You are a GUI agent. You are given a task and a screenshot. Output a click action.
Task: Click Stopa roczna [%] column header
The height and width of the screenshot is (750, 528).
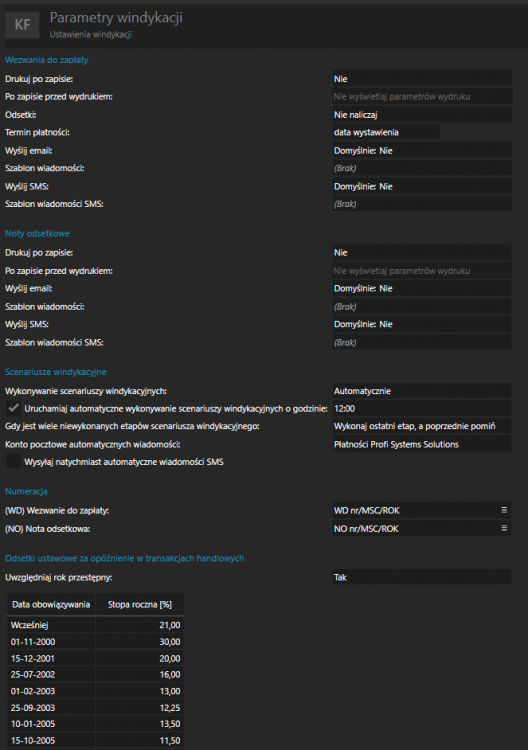click(140, 605)
